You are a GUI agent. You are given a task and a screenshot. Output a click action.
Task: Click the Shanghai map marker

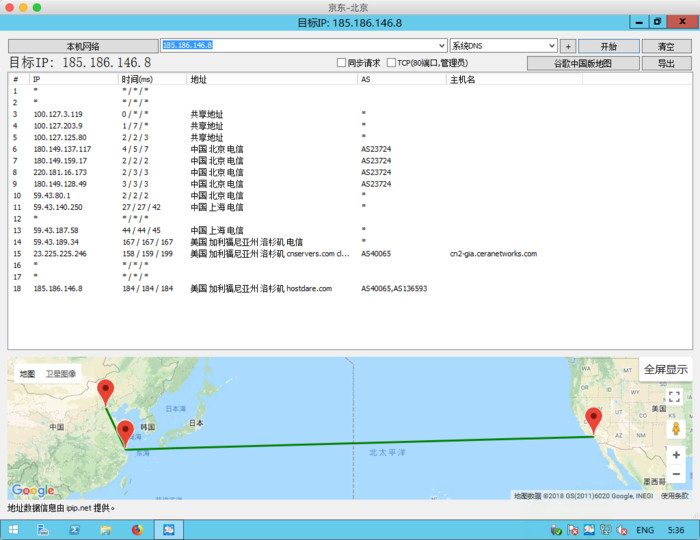(125, 433)
